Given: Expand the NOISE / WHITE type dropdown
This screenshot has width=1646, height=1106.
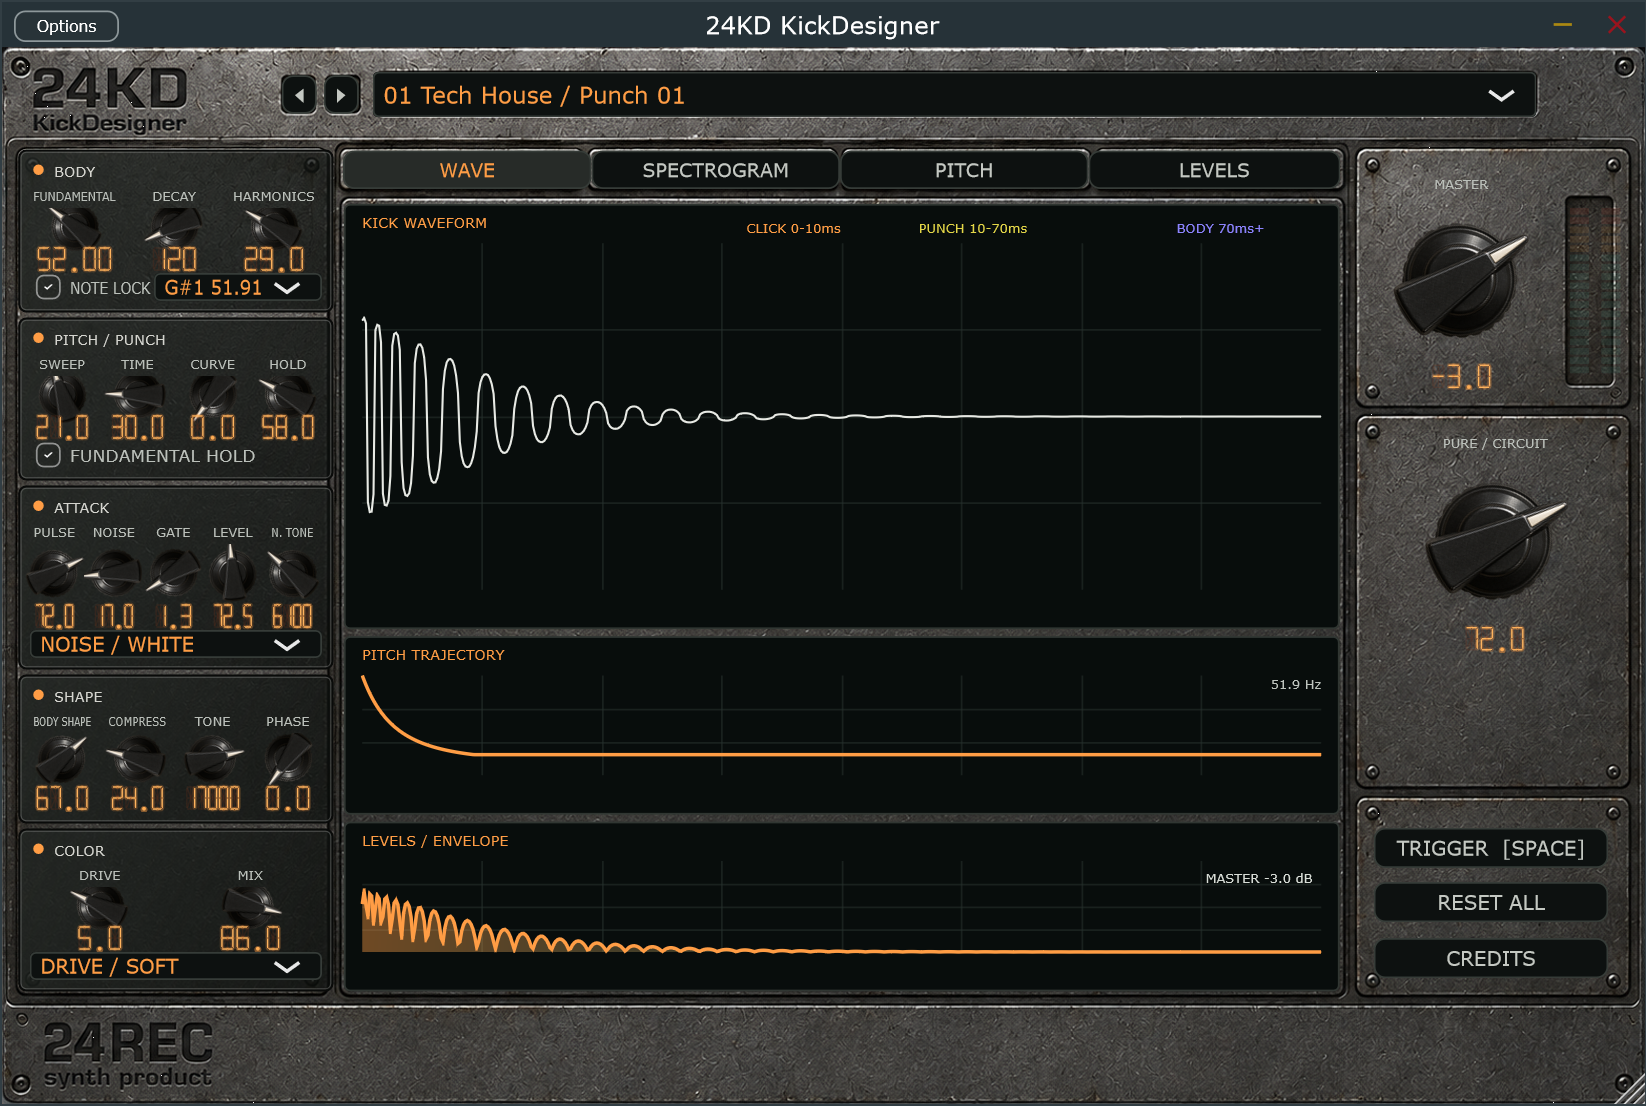Looking at the screenshot, I should point(175,645).
